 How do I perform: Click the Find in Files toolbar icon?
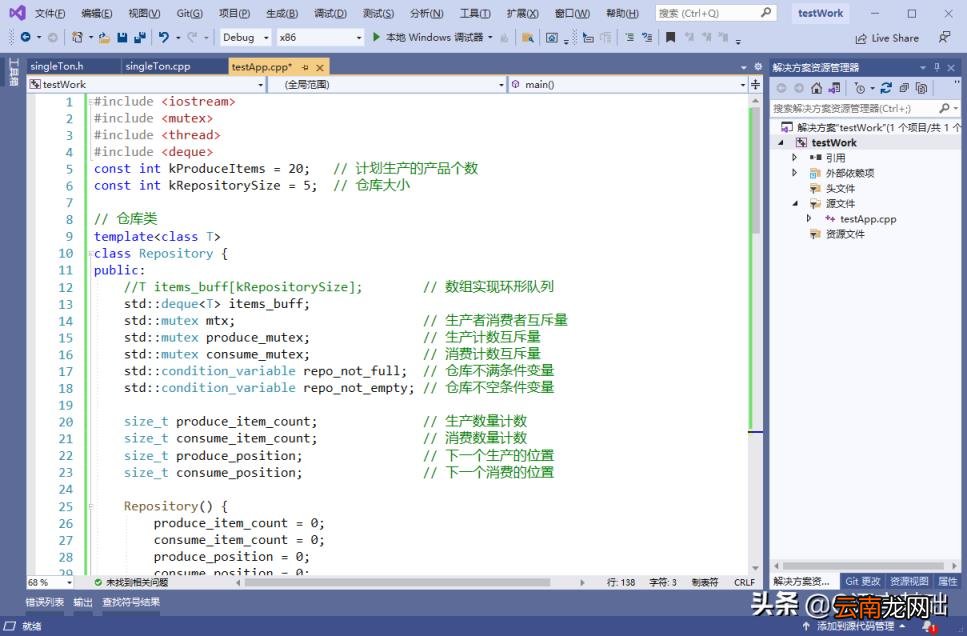point(528,38)
